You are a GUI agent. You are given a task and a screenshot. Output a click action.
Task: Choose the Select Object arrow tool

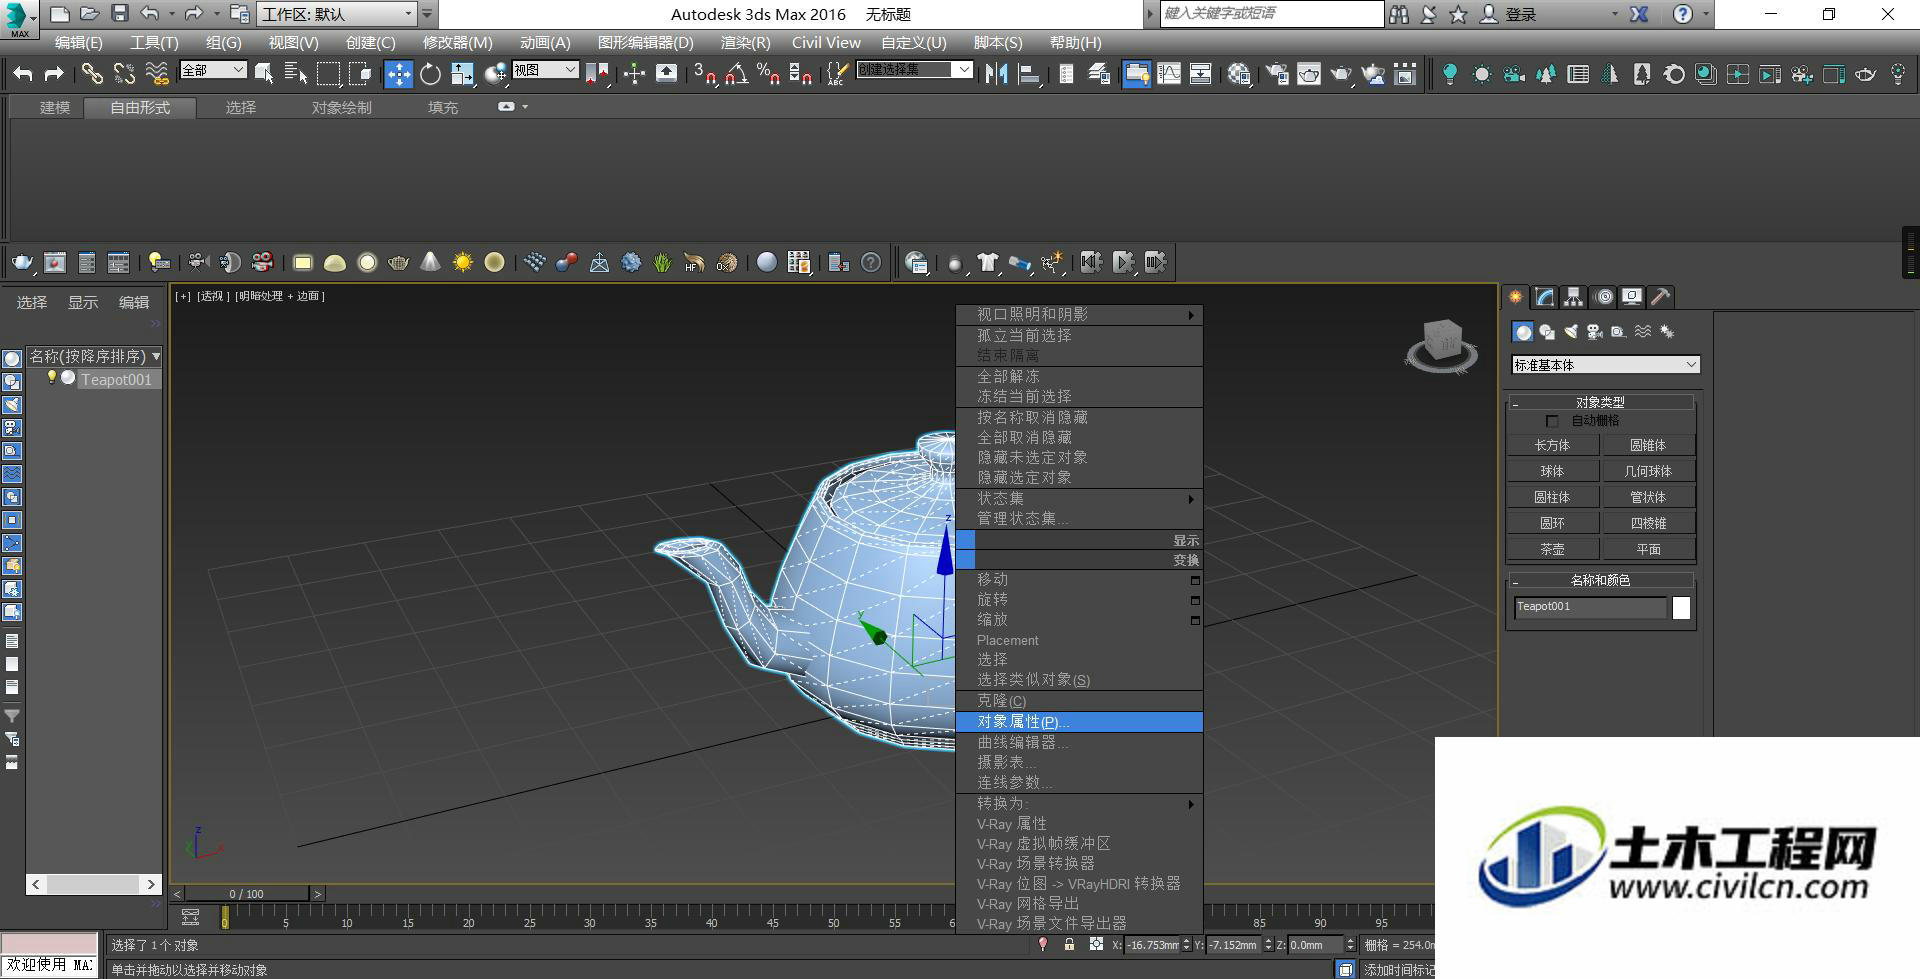pos(264,73)
